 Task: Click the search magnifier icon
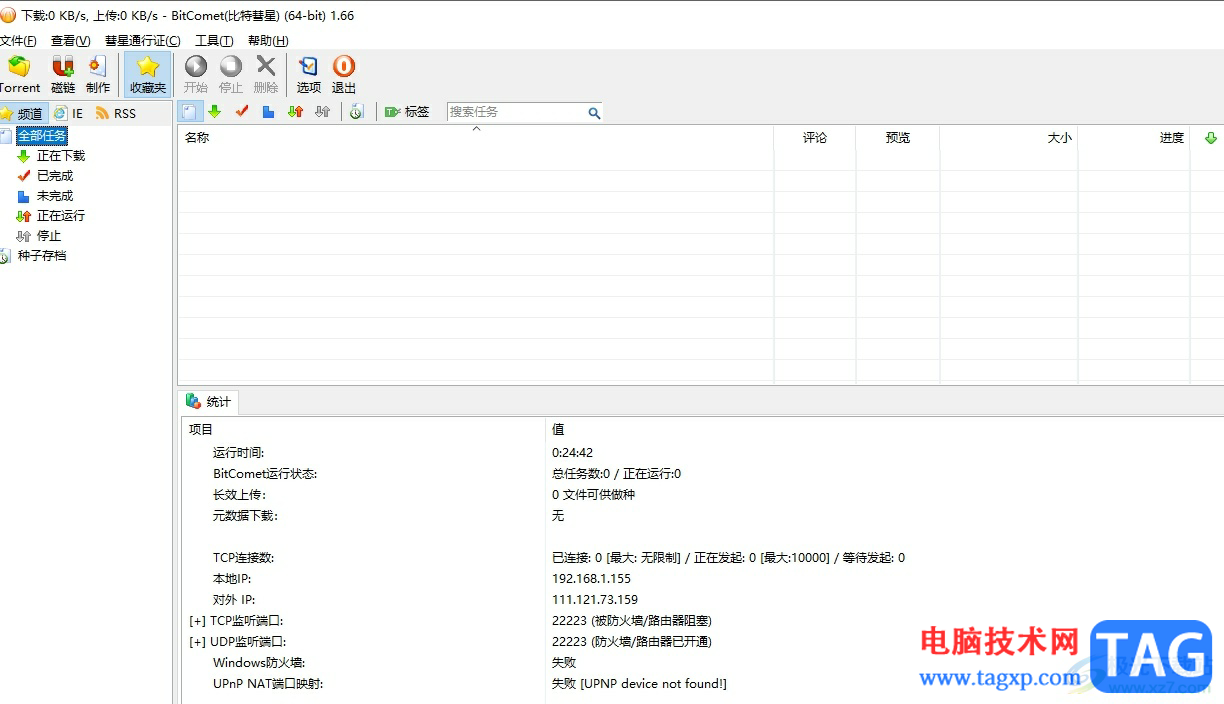[x=594, y=113]
